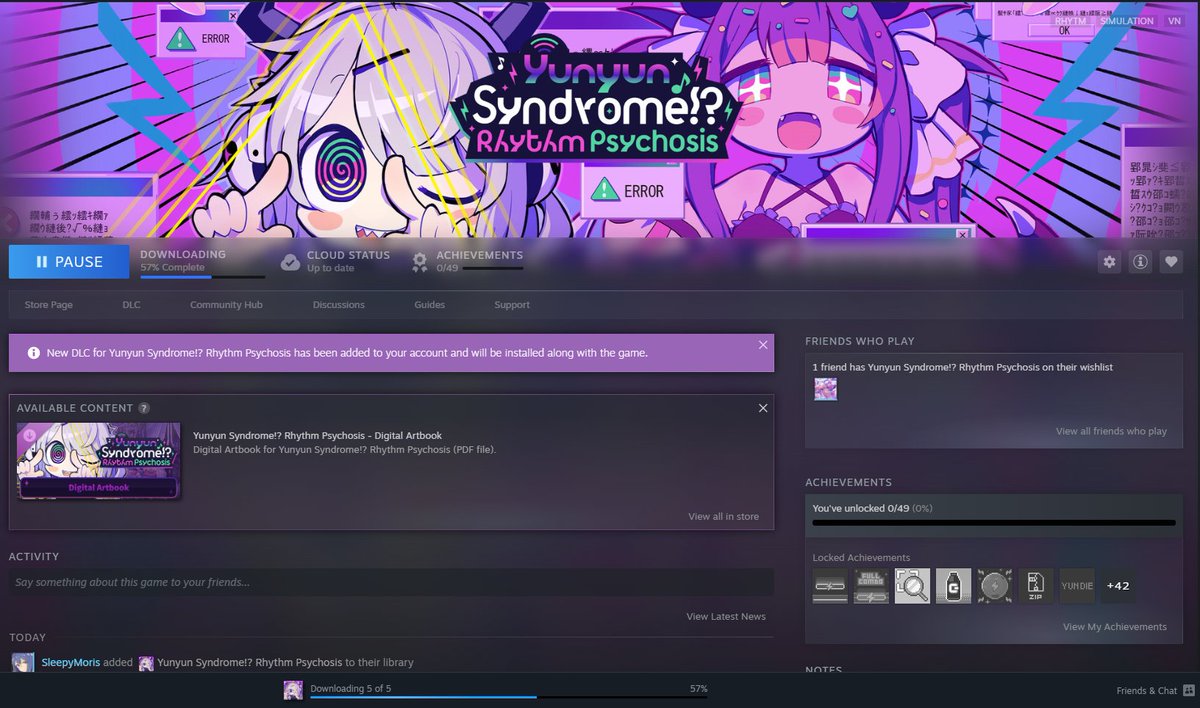Open SleepyMoris profile link
The image size is (1200, 708).
[x=70, y=663]
